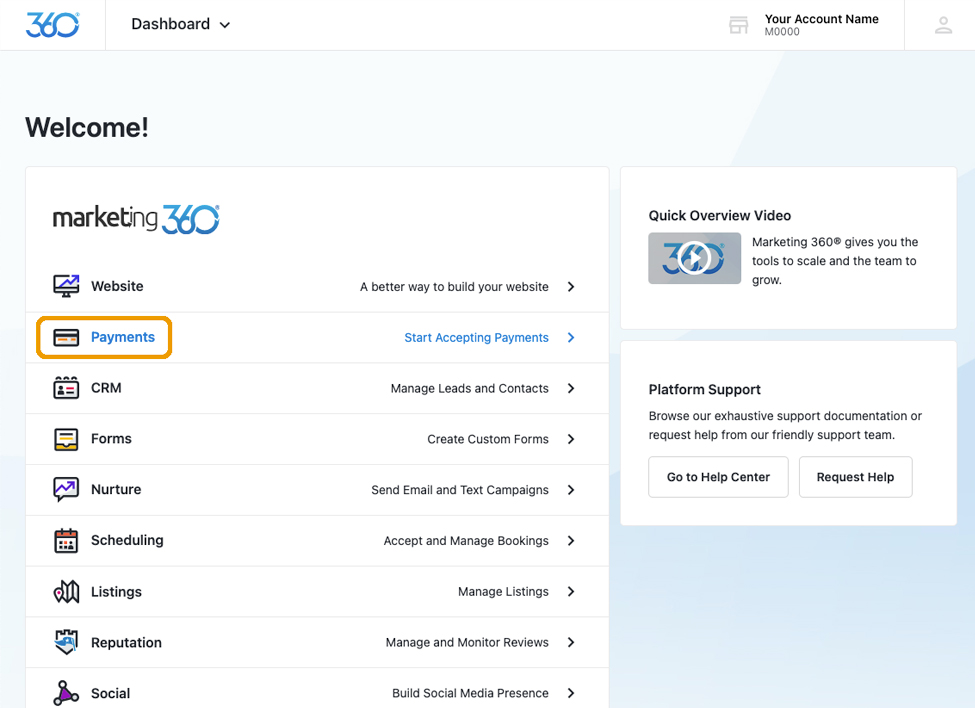Screen dimensions: 975x708
Task: Open the CRM menu item
Action: click(317, 388)
